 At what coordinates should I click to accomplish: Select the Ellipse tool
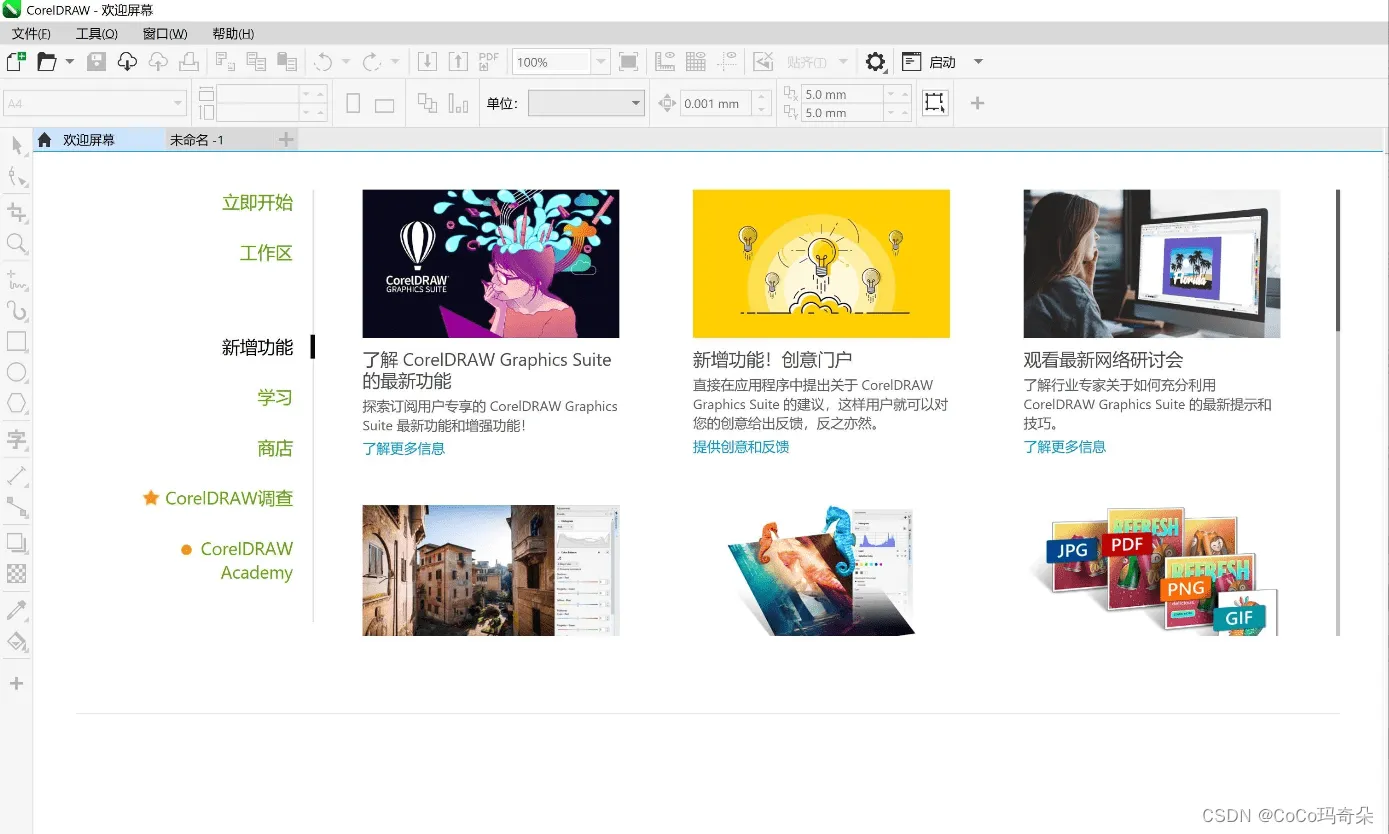coord(17,373)
